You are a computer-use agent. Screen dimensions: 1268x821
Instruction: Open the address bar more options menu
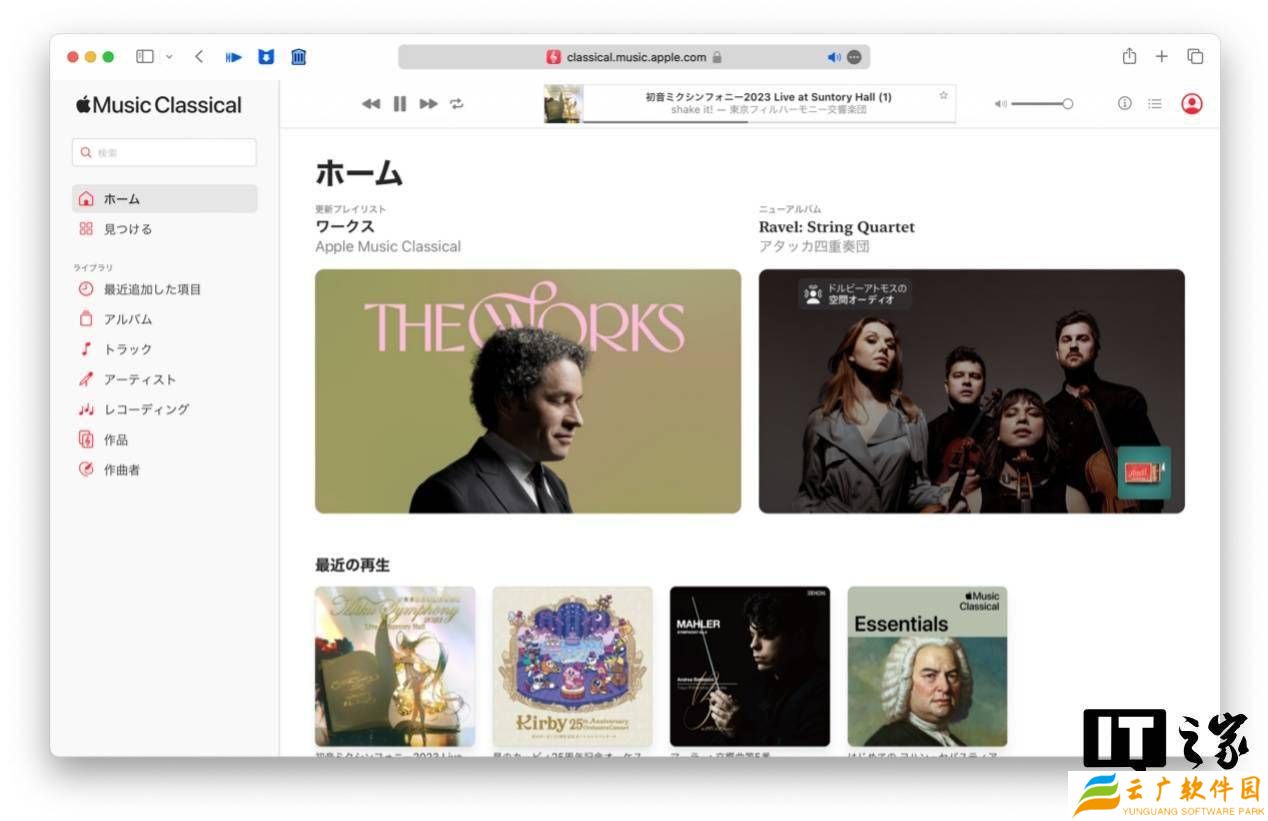pyautogui.click(x=855, y=57)
